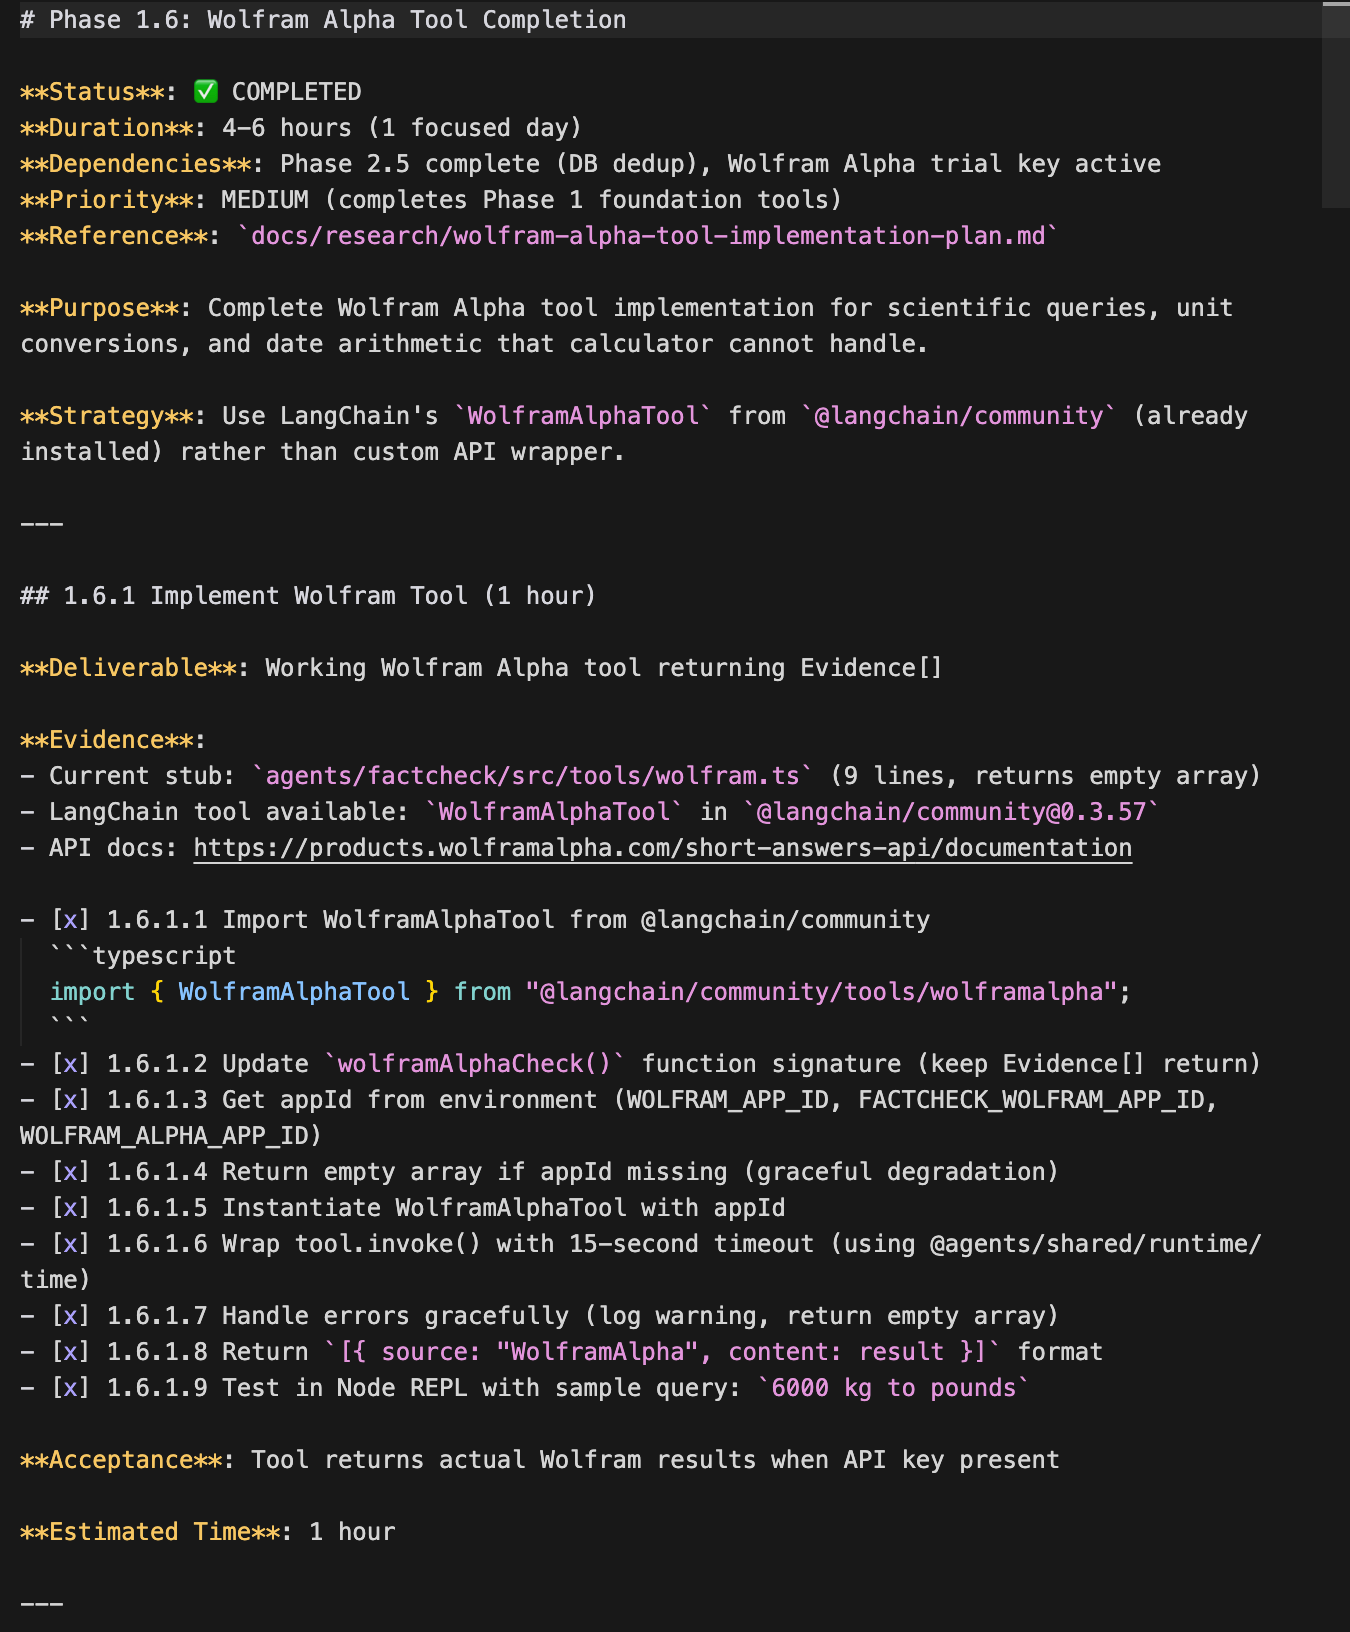Toggle checkbox for 1.6.1.9 Test in Node REPL
The image size is (1350, 1632).
[x=70, y=1388]
